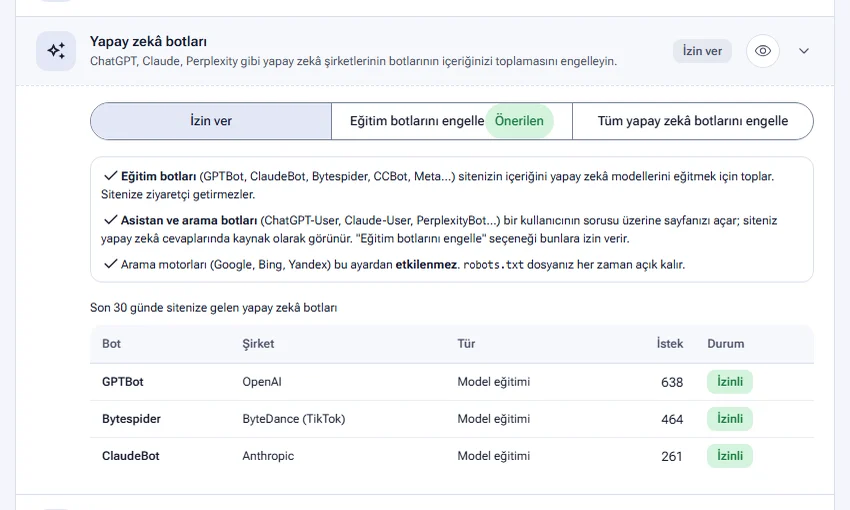Click the Eğitim botları checkmark icon
The image size is (850, 510).
(111, 176)
